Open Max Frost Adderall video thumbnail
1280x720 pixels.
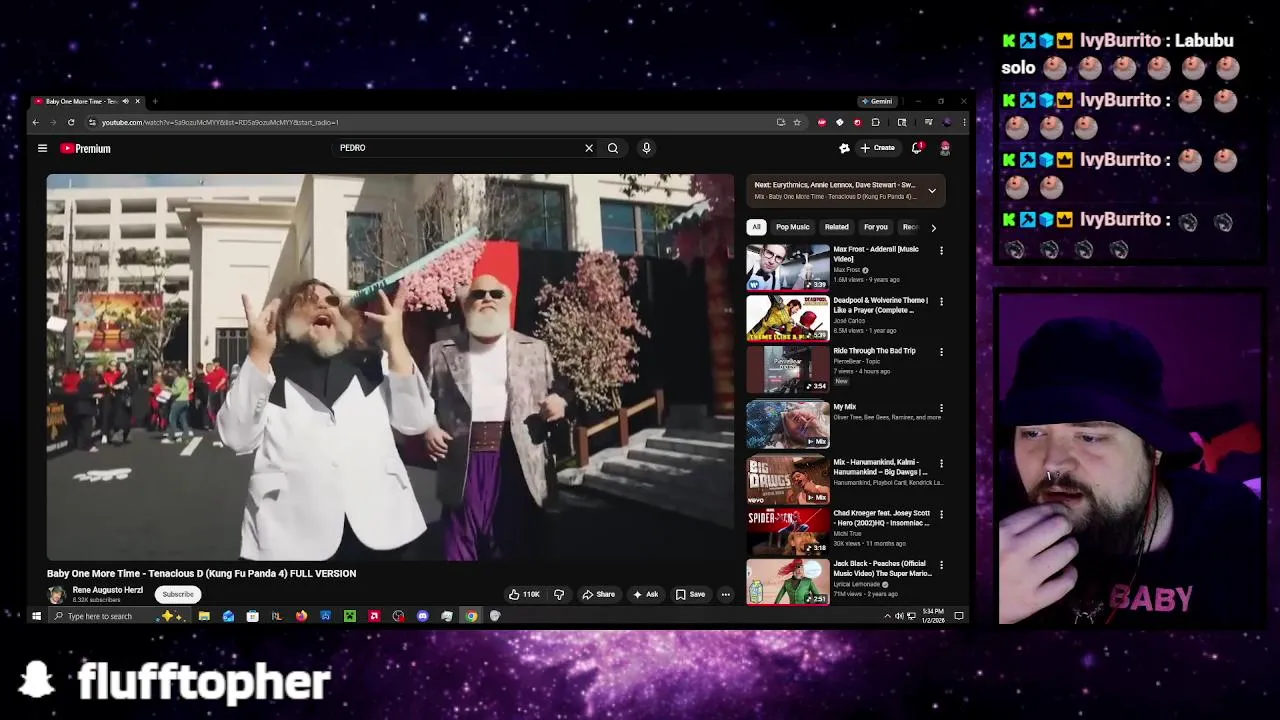pos(788,267)
